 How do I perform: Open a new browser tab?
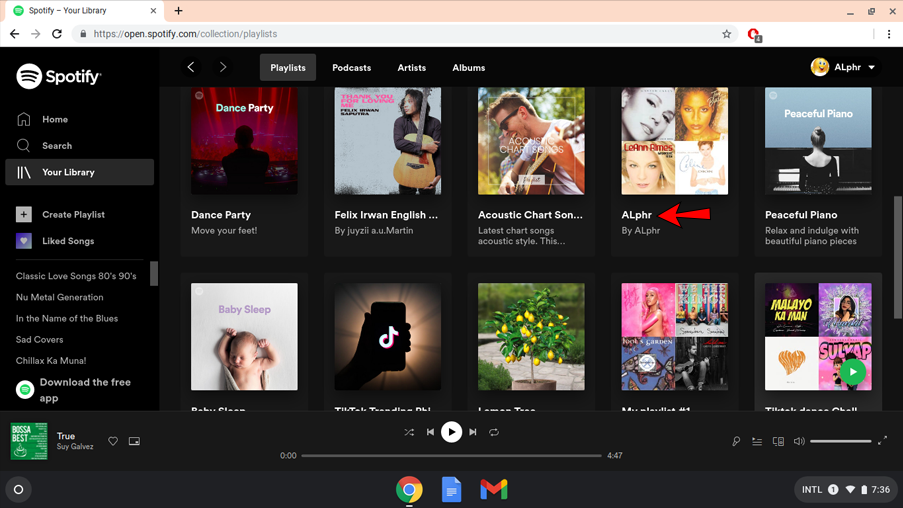click(x=179, y=10)
